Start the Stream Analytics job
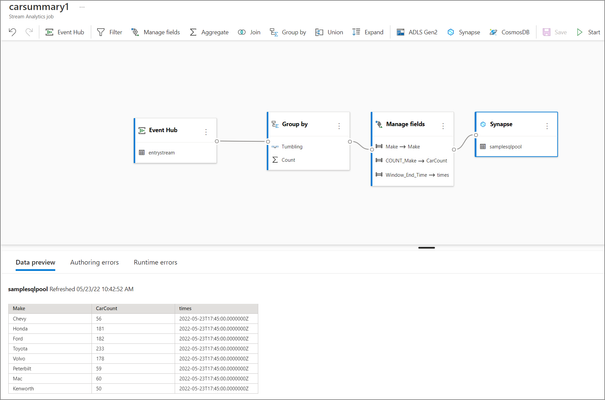The height and width of the screenshot is (400, 605). [x=588, y=32]
